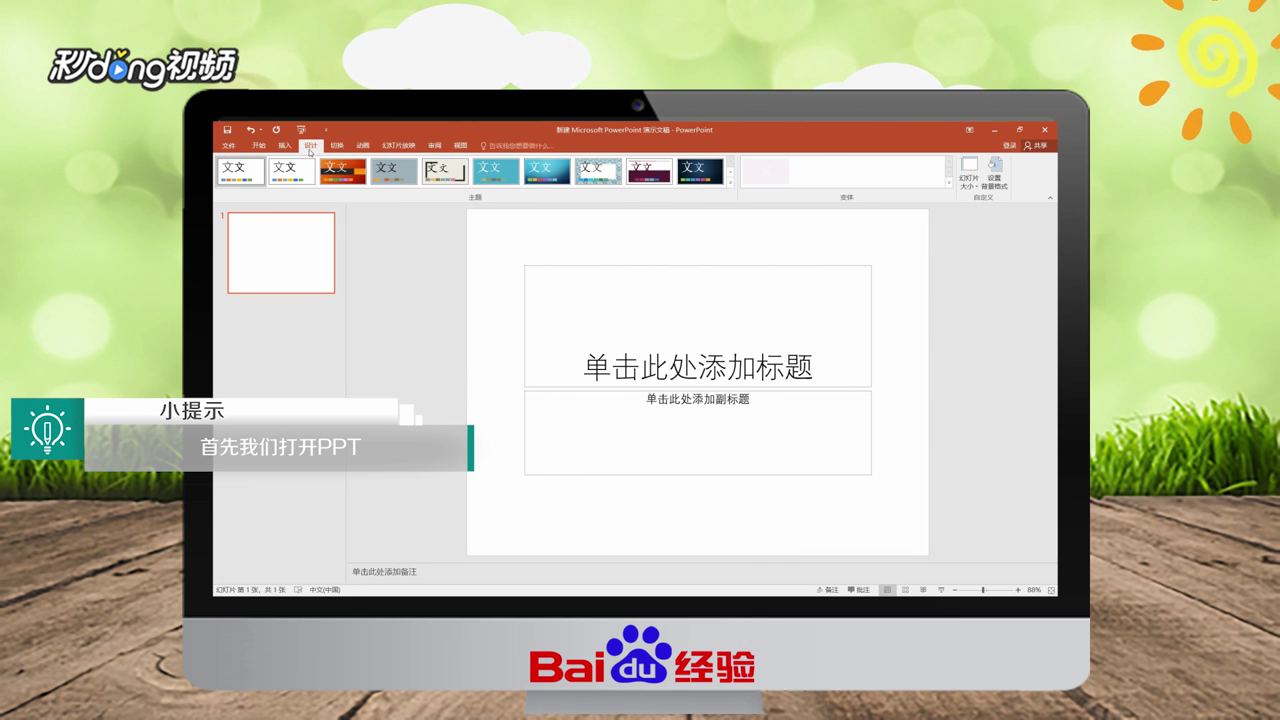Switch to Slide Sorter view icon
This screenshot has height=720, width=1280.
[x=905, y=590]
